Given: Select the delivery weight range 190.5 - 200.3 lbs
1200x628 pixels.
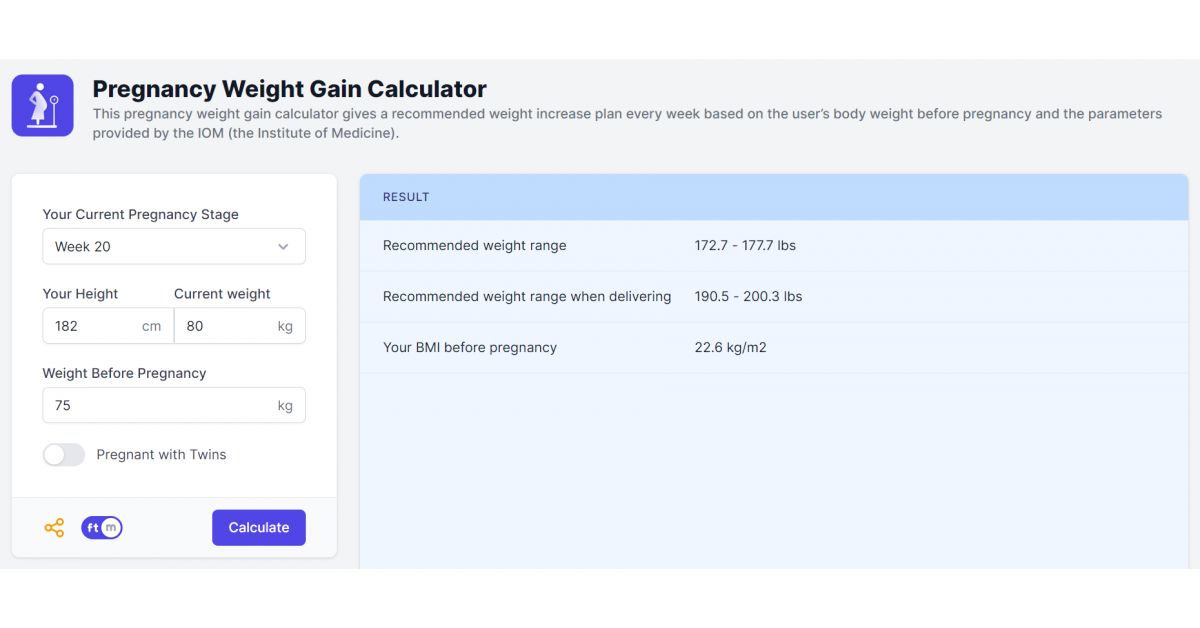Looking at the screenshot, I should [748, 297].
